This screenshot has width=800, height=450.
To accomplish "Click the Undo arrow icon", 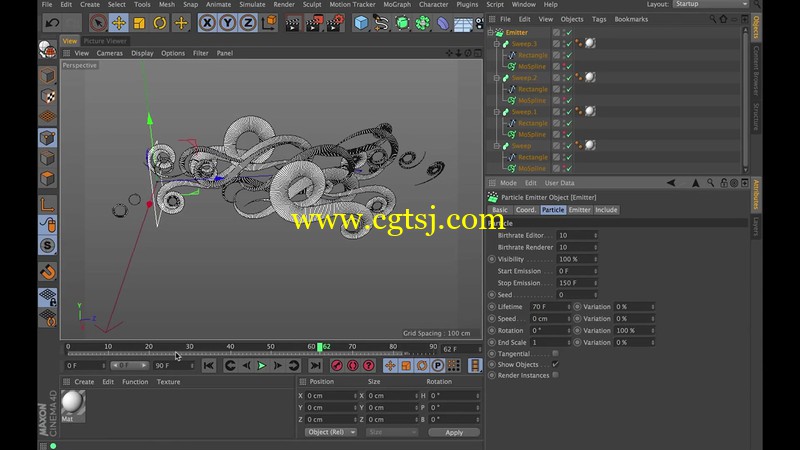I will [x=52, y=23].
